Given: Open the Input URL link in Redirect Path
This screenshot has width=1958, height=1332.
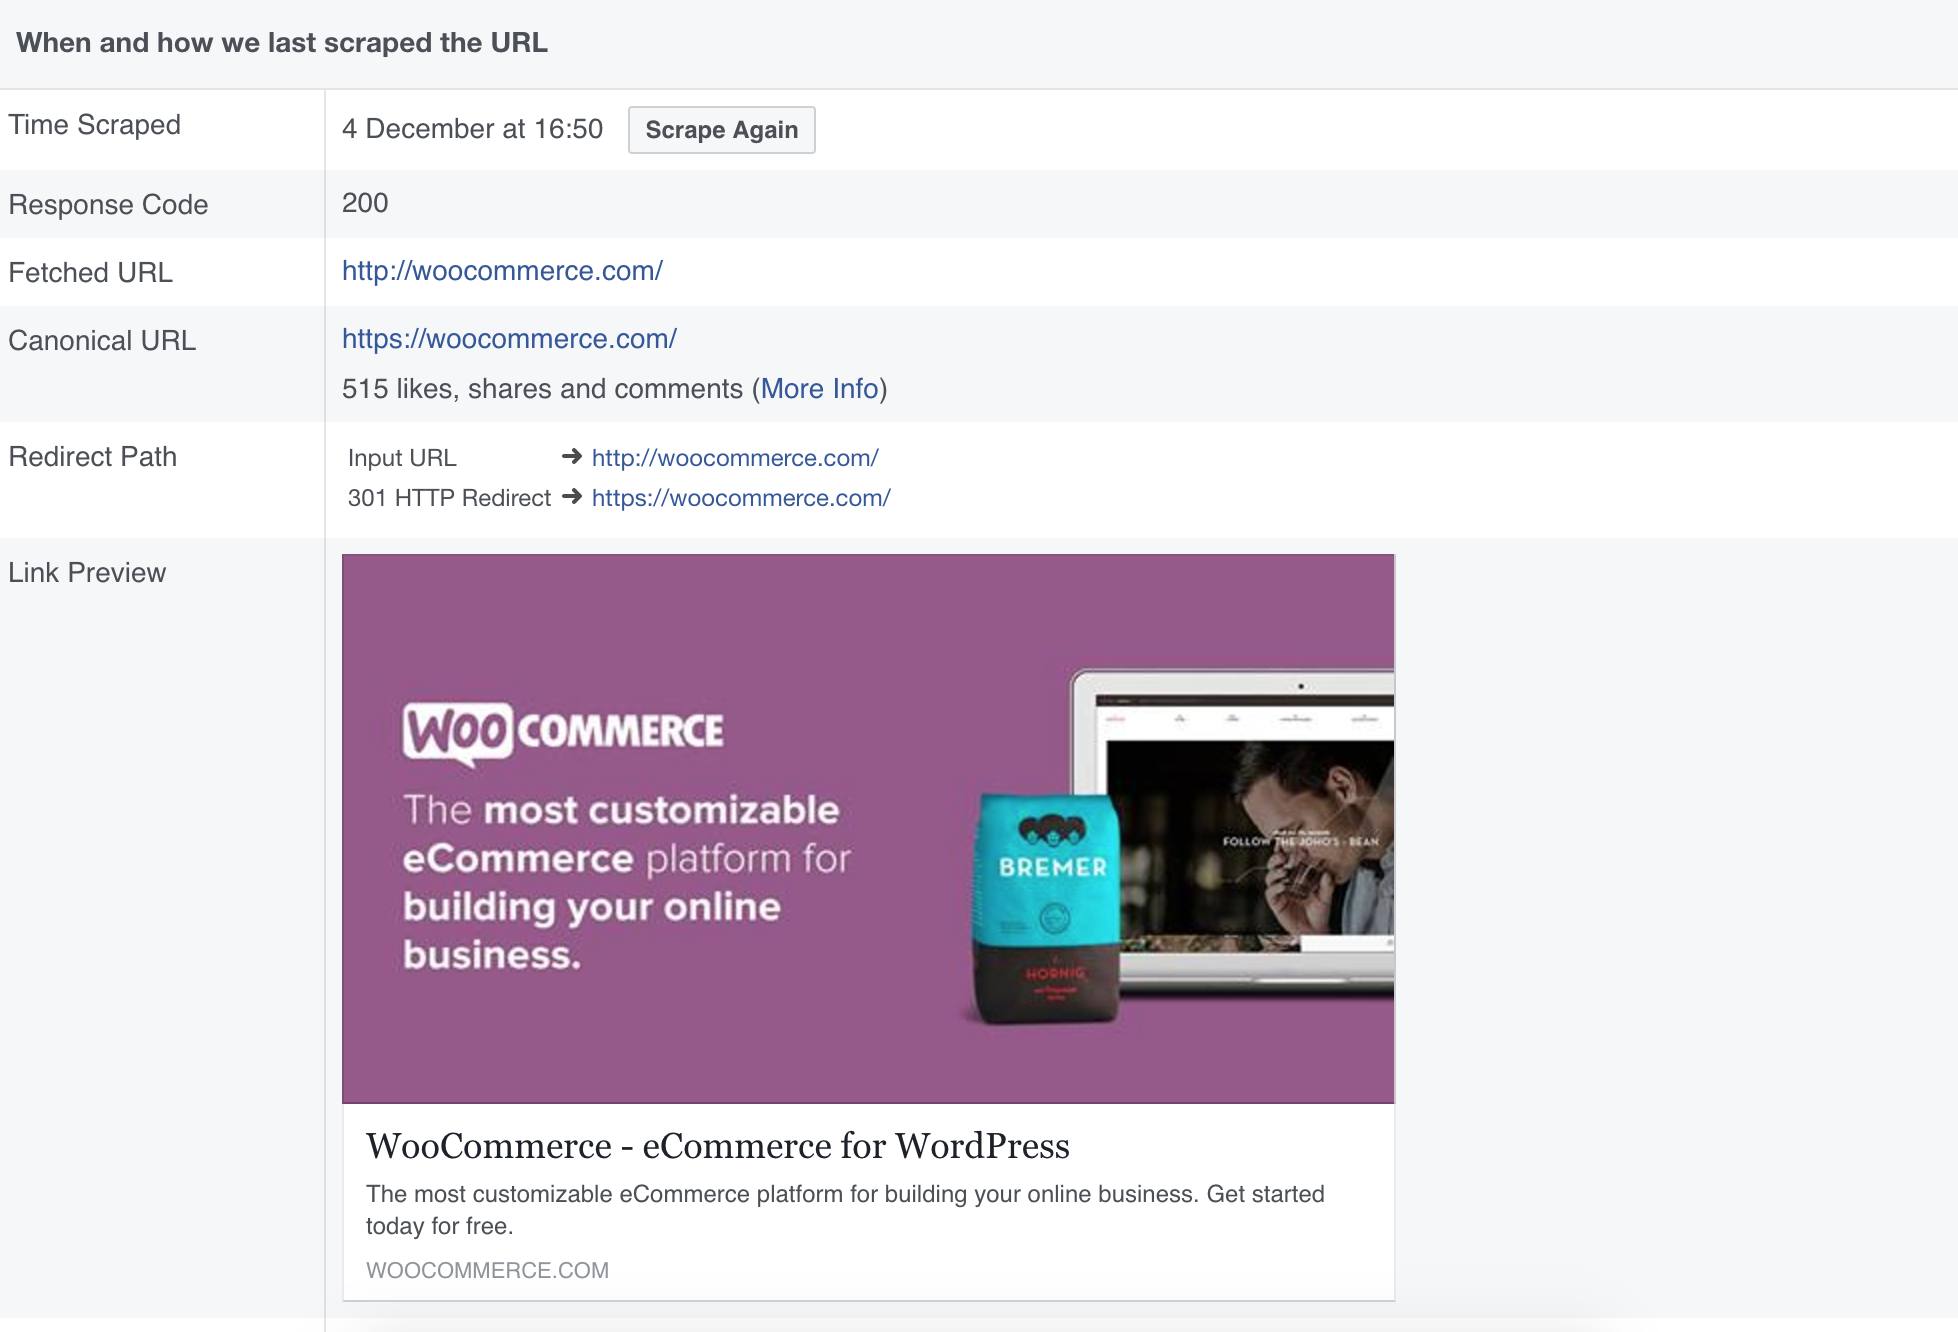Looking at the screenshot, I should pos(735,458).
